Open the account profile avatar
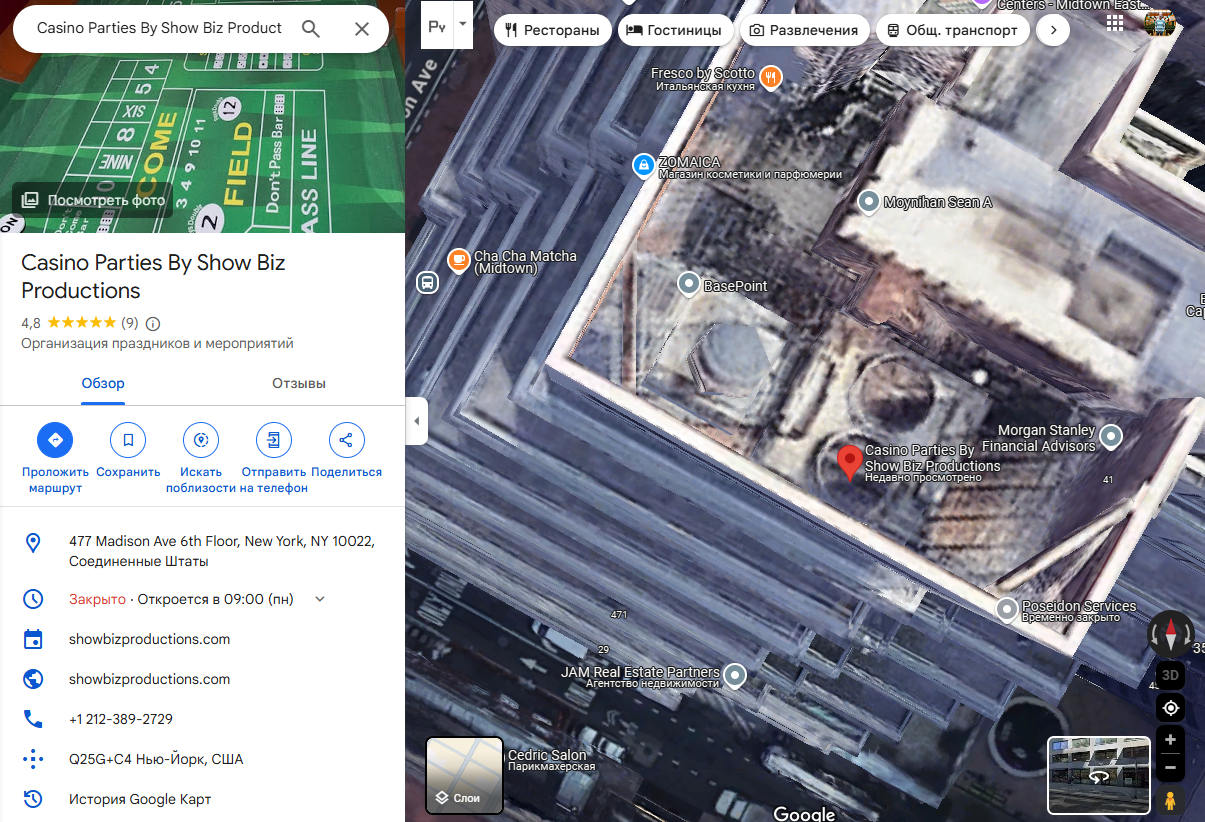The image size is (1205, 822). [x=1160, y=23]
